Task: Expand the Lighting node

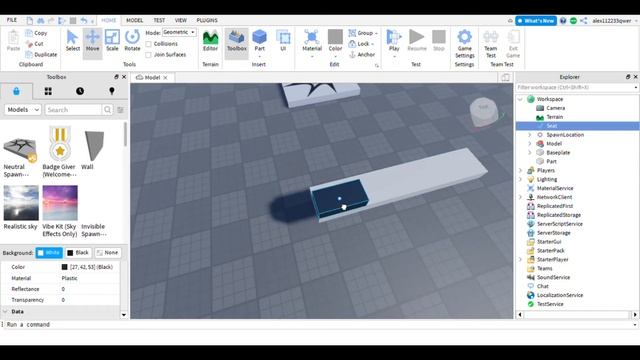Action: pyautogui.click(x=520, y=179)
